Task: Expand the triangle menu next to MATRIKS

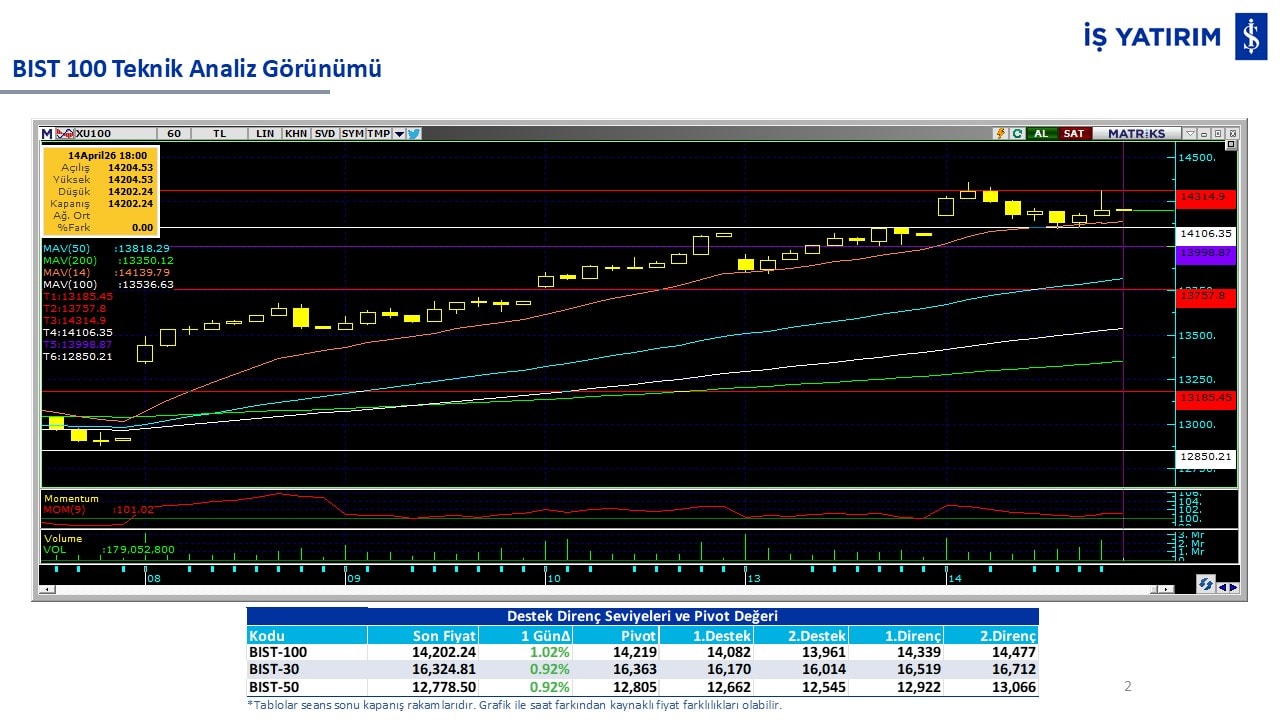Action: click(1189, 133)
